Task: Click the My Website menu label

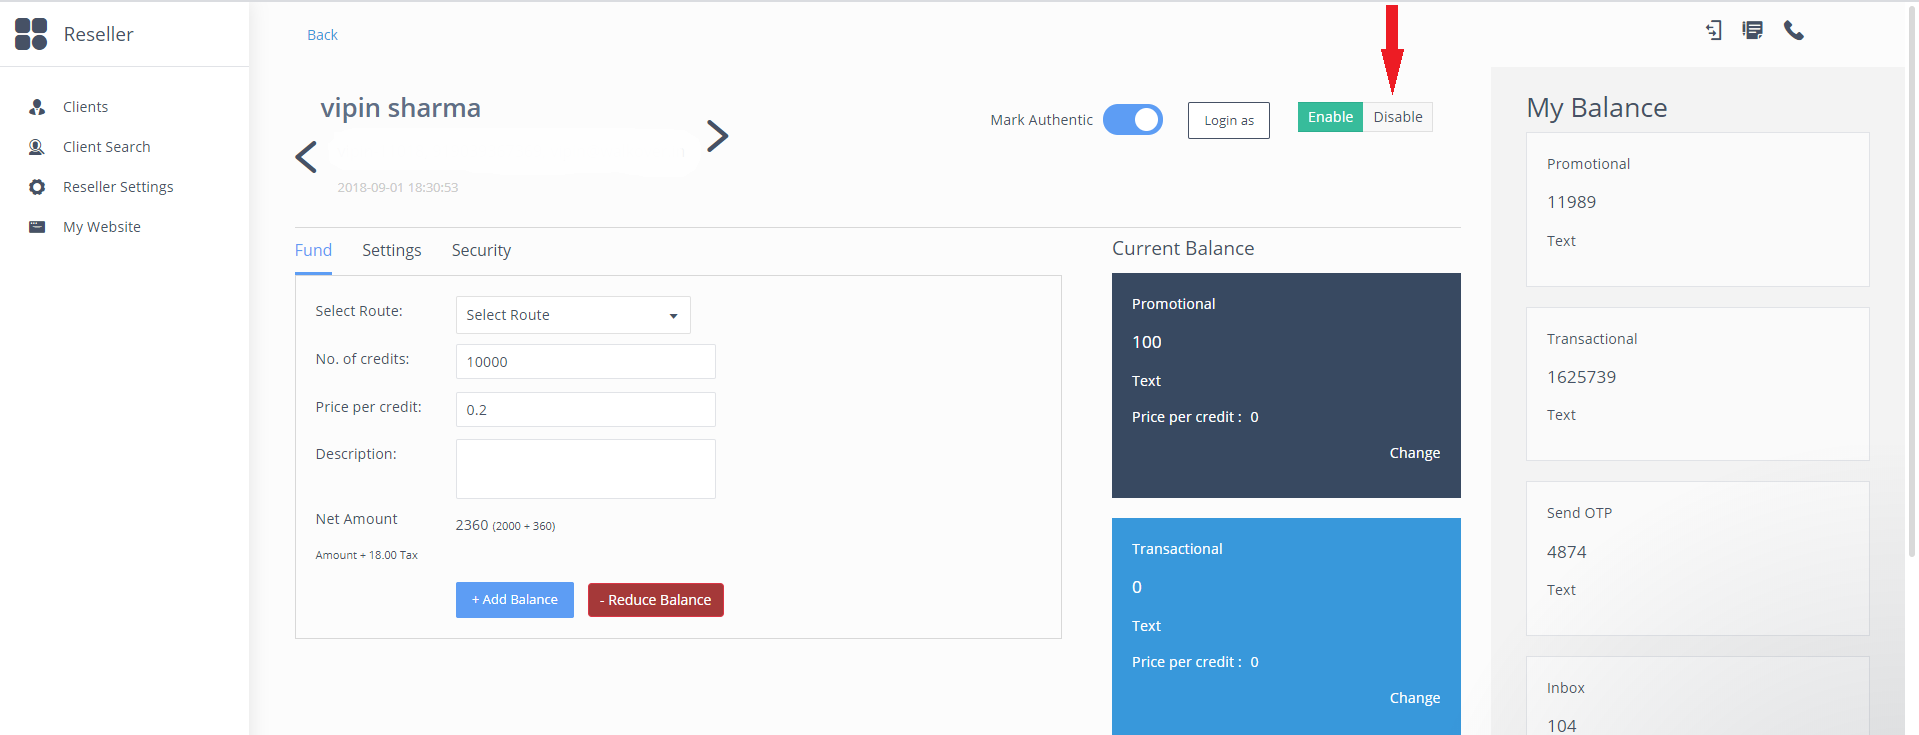Action: [101, 227]
